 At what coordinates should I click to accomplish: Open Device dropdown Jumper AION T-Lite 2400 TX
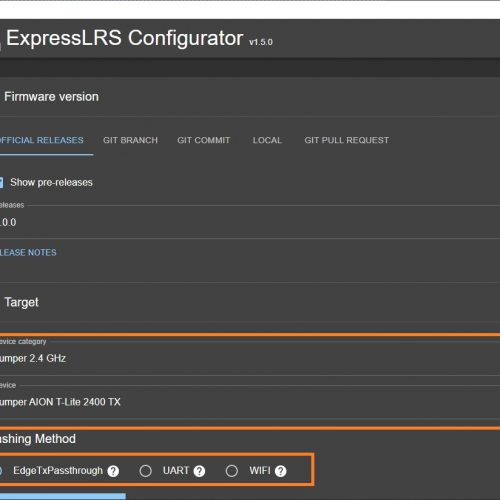(x=250, y=402)
